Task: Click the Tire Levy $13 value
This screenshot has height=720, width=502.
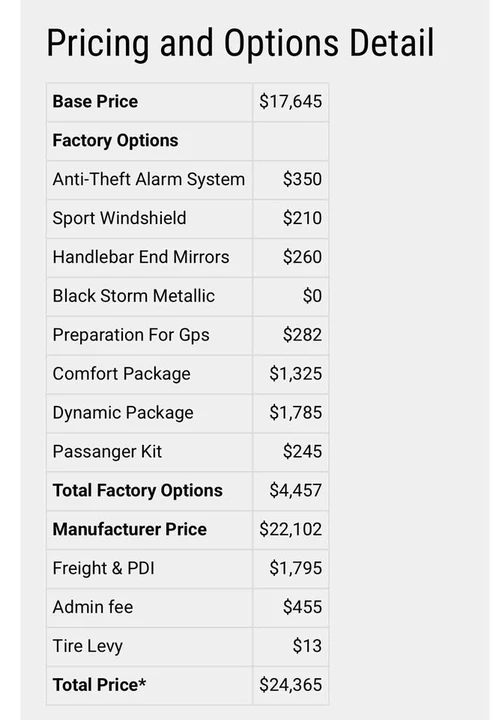Action: pyautogui.click(x=307, y=647)
